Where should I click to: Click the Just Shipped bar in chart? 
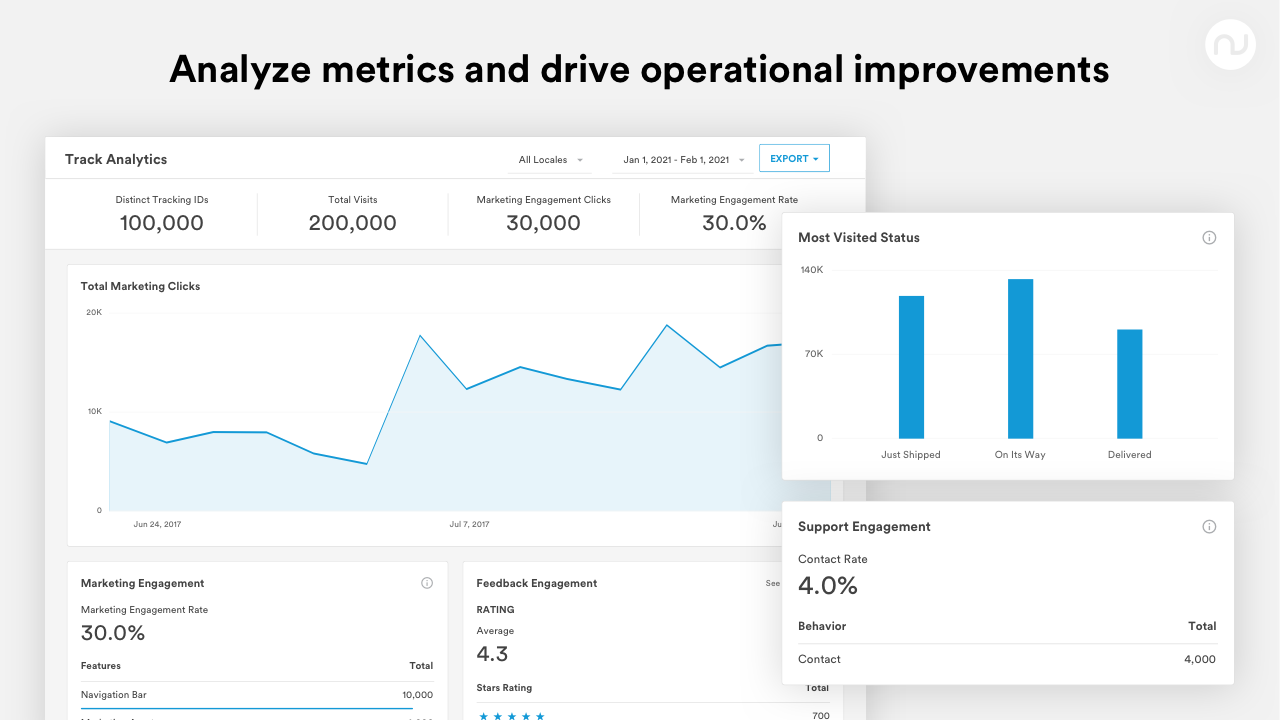coord(911,367)
